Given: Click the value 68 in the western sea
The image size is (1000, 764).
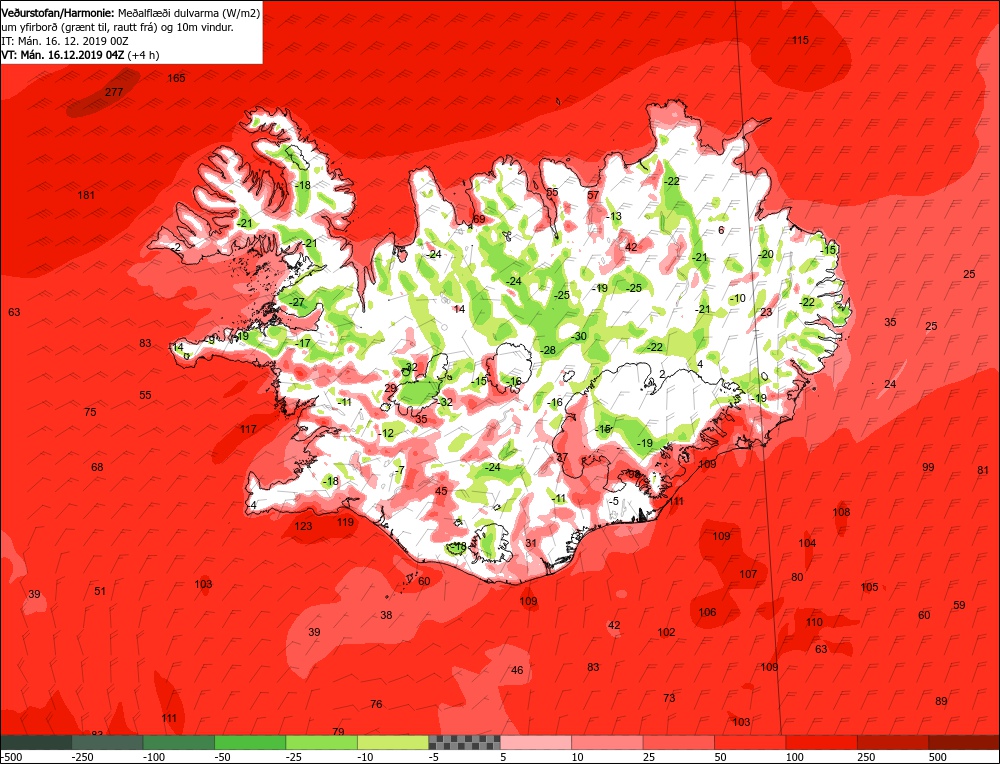Looking at the screenshot, I should click(97, 467).
